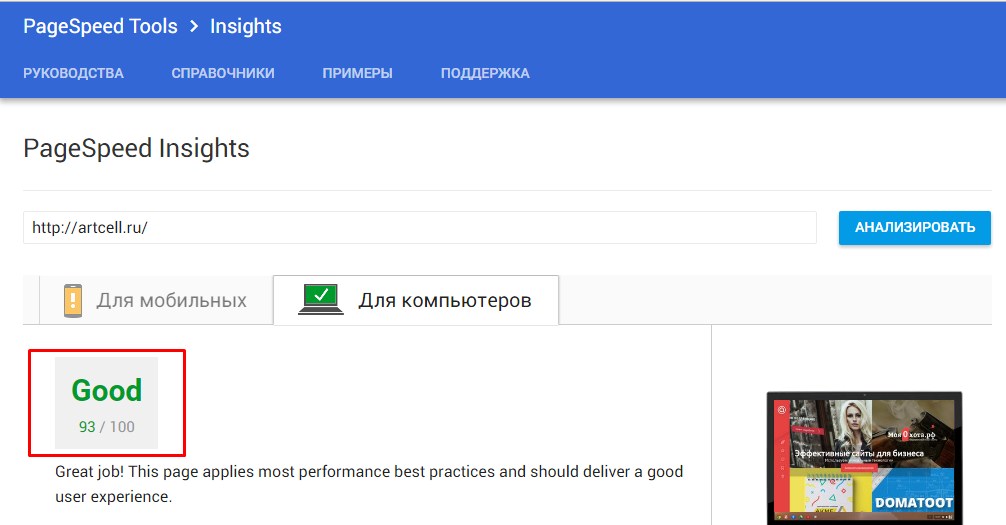Image resolution: width=1006 pixels, height=525 pixels.
Task: Click the breadcrumb chevron after PageSpeed Tools
Action: (194, 27)
